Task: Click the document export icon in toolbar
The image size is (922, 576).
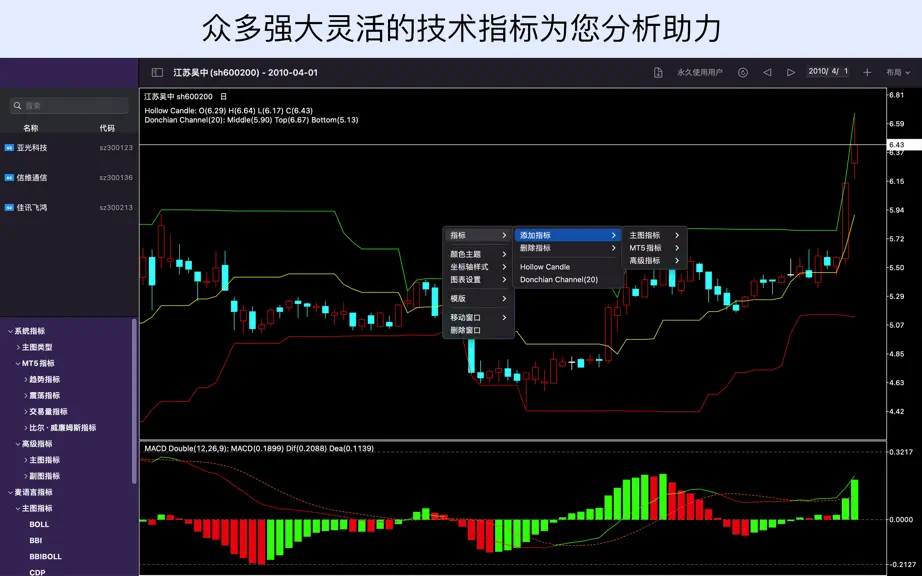Action: [x=658, y=72]
